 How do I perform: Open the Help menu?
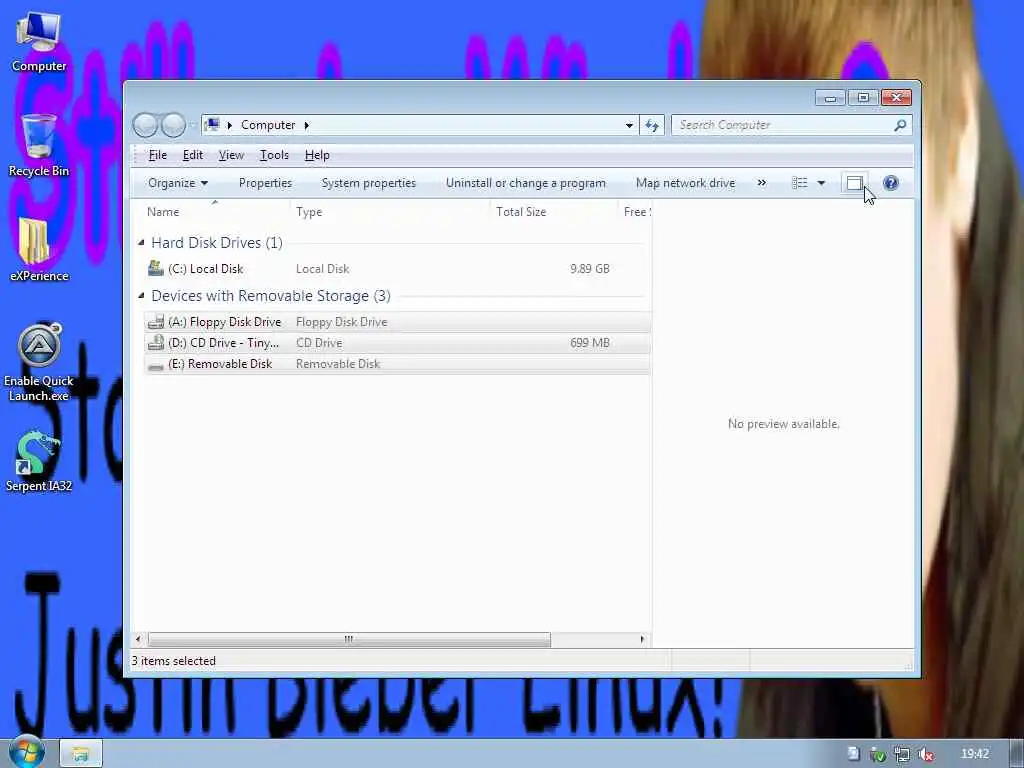coord(317,155)
